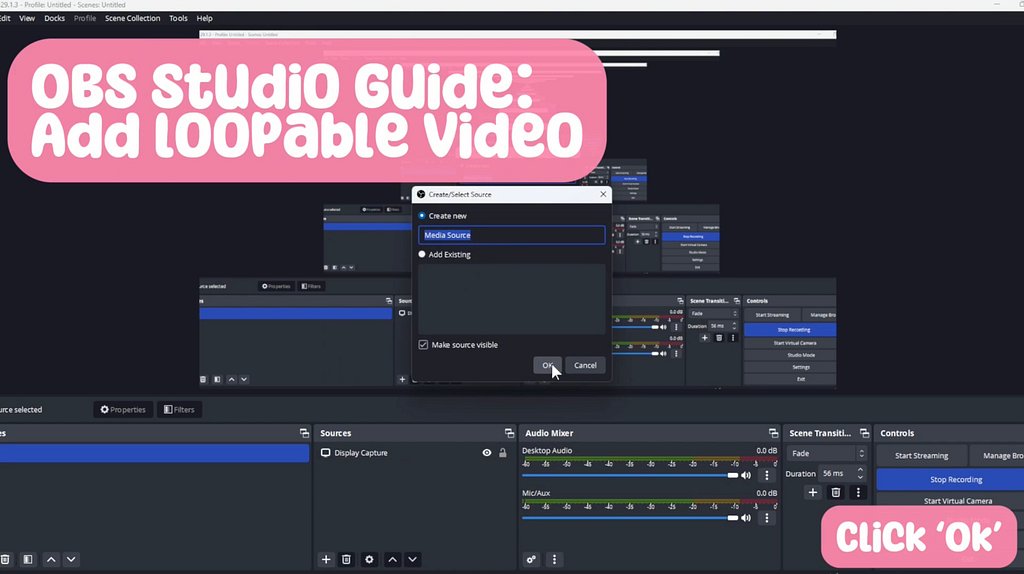Click the Media Source name text field
This screenshot has width=1024, height=574.
click(x=511, y=235)
